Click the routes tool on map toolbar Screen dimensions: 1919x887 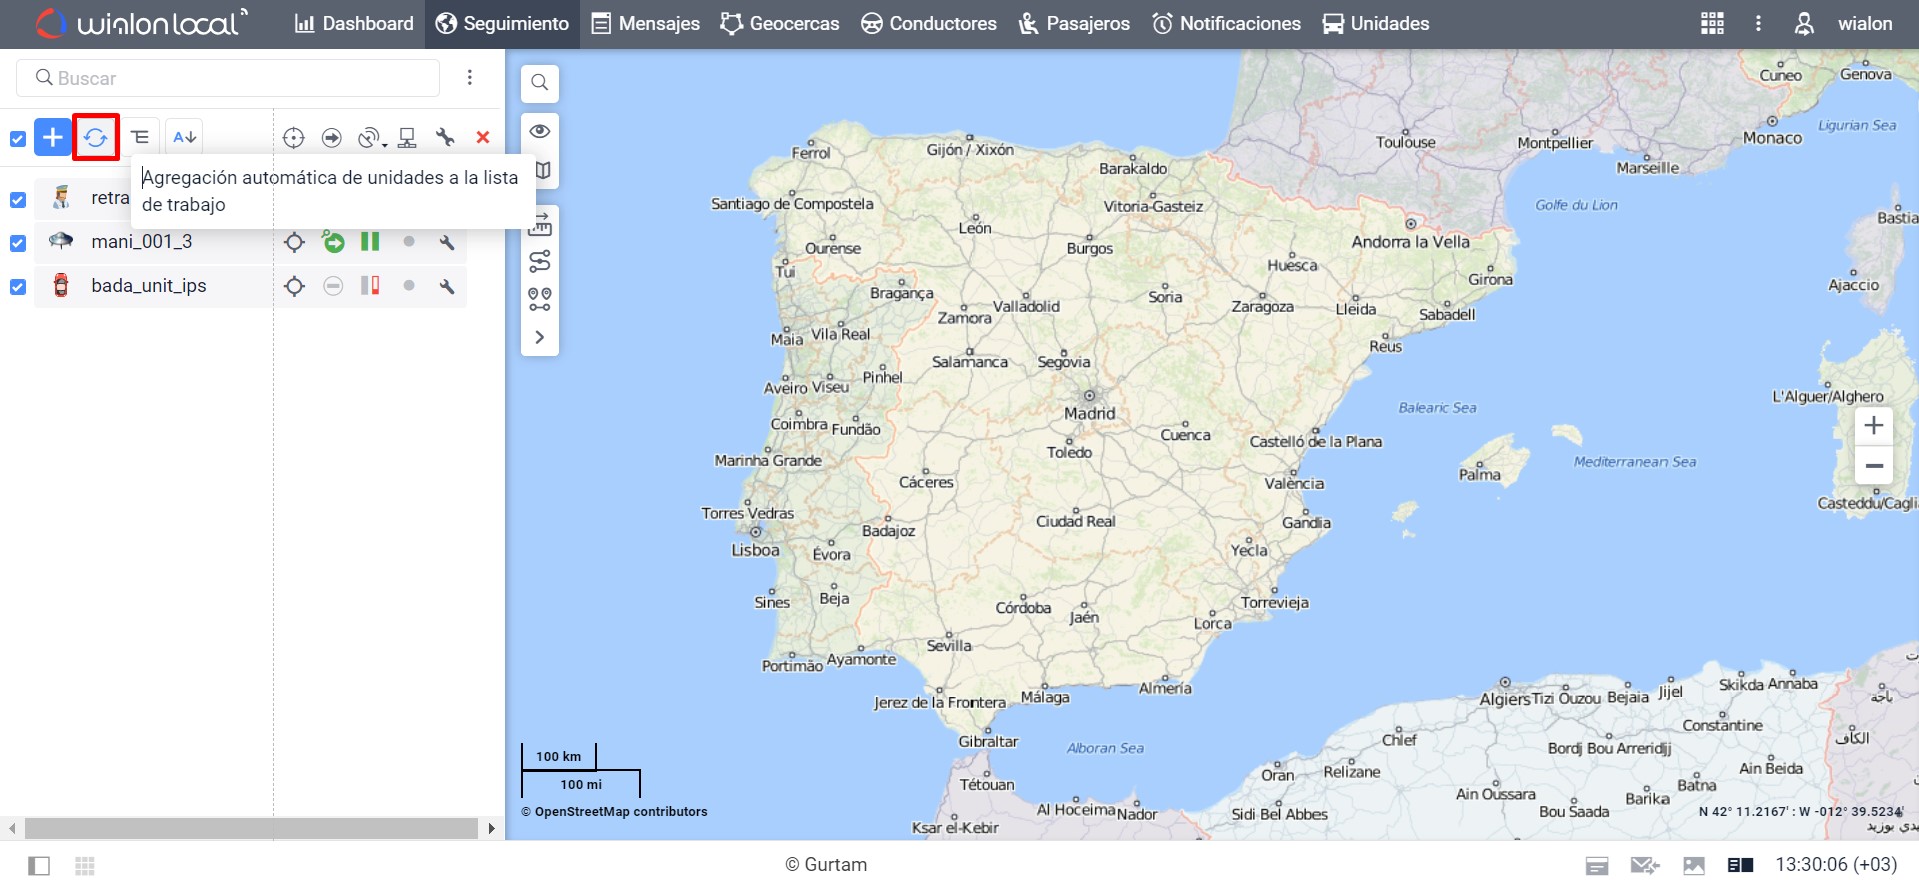[540, 262]
